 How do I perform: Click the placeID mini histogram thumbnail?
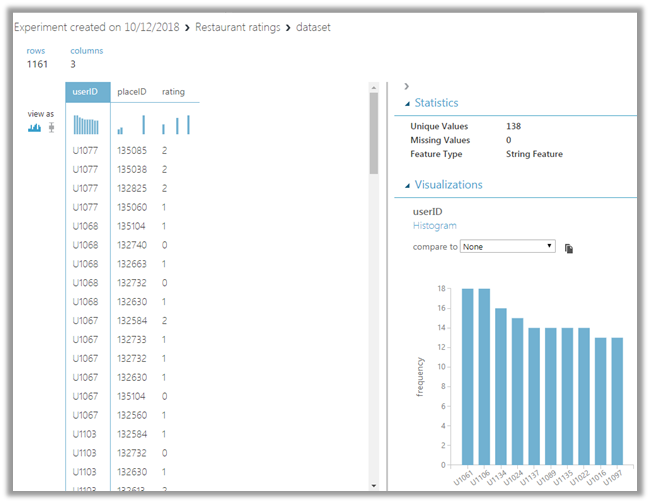pyautogui.click(x=131, y=125)
